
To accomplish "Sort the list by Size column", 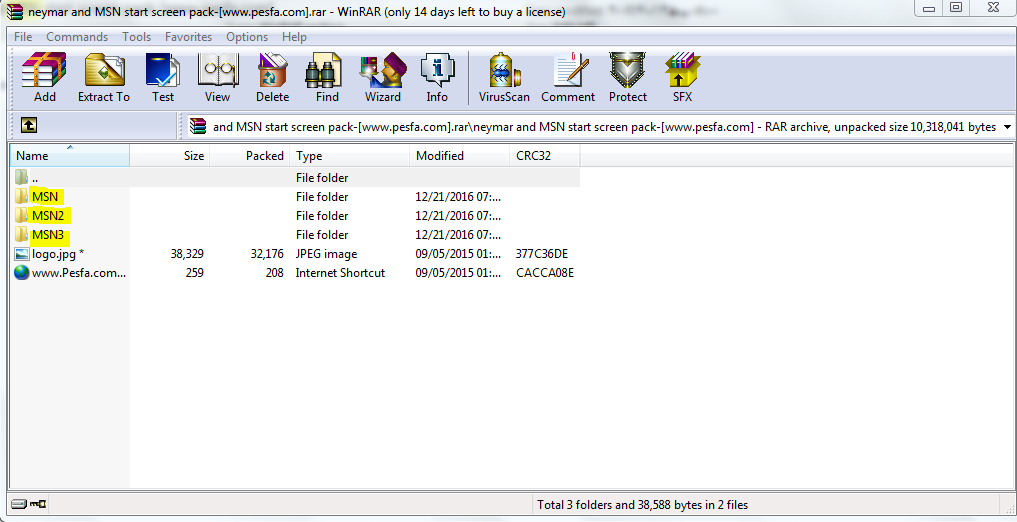I will [169, 156].
